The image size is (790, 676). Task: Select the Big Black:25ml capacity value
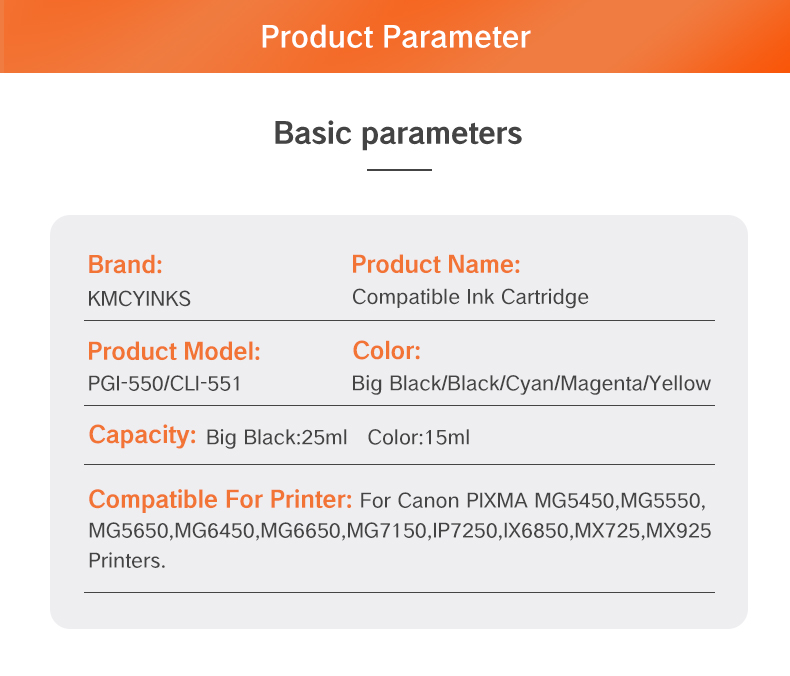(276, 437)
